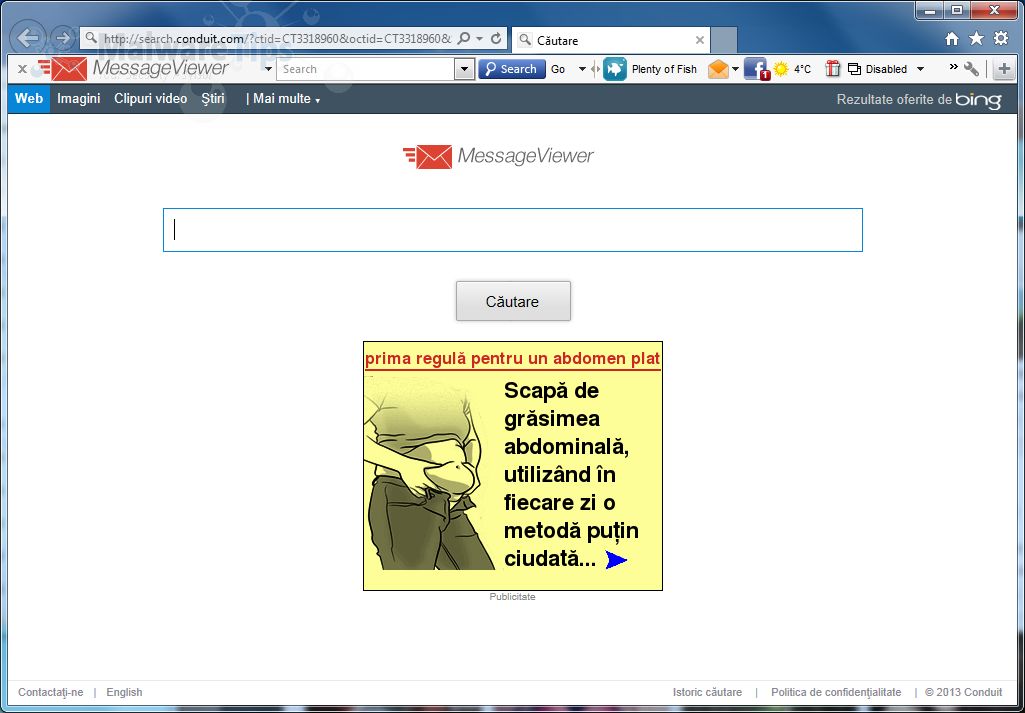
Task: Refresh the page with reload icon
Action: pos(496,39)
